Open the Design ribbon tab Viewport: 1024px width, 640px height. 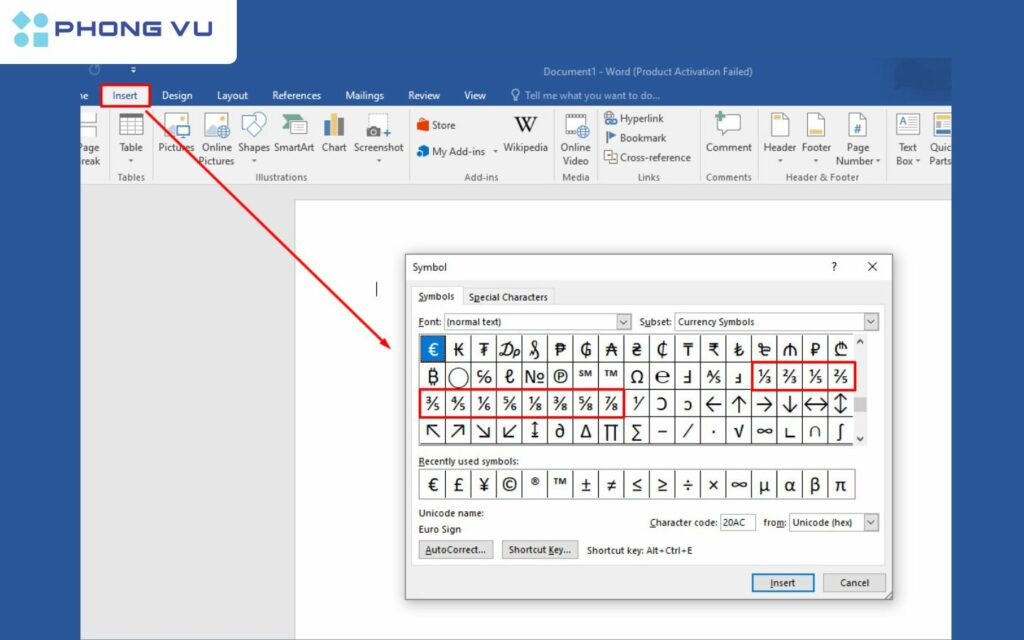177,95
